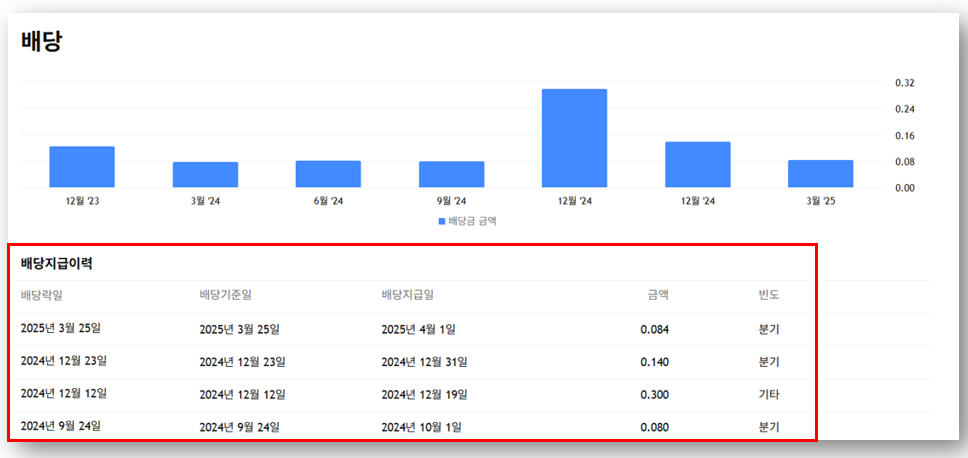
Task: Click the 3월 '24 x-axis label
Action: pyautogui.click(x=205, y=201)
